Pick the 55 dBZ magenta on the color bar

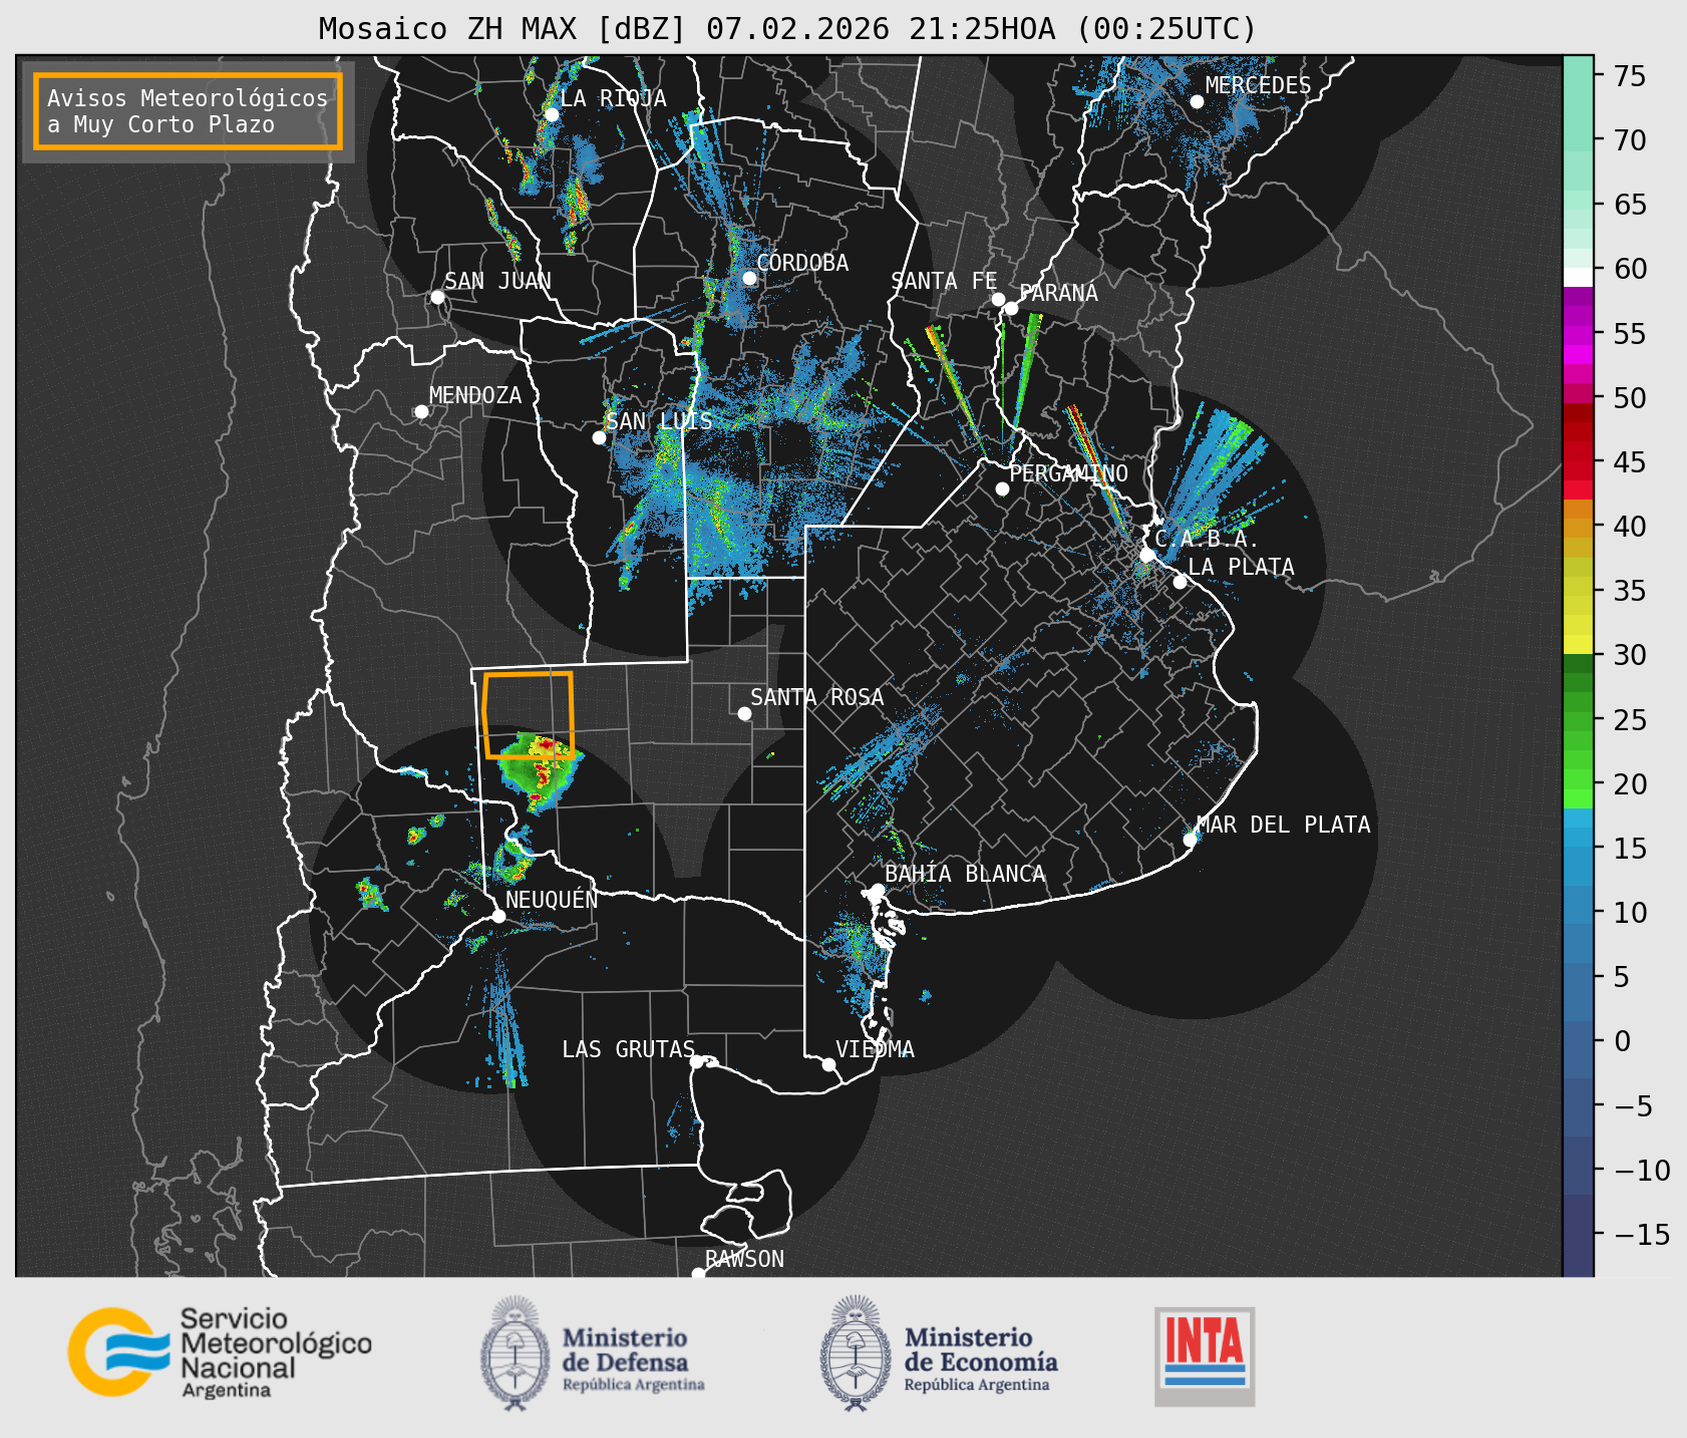point(1577,335)
